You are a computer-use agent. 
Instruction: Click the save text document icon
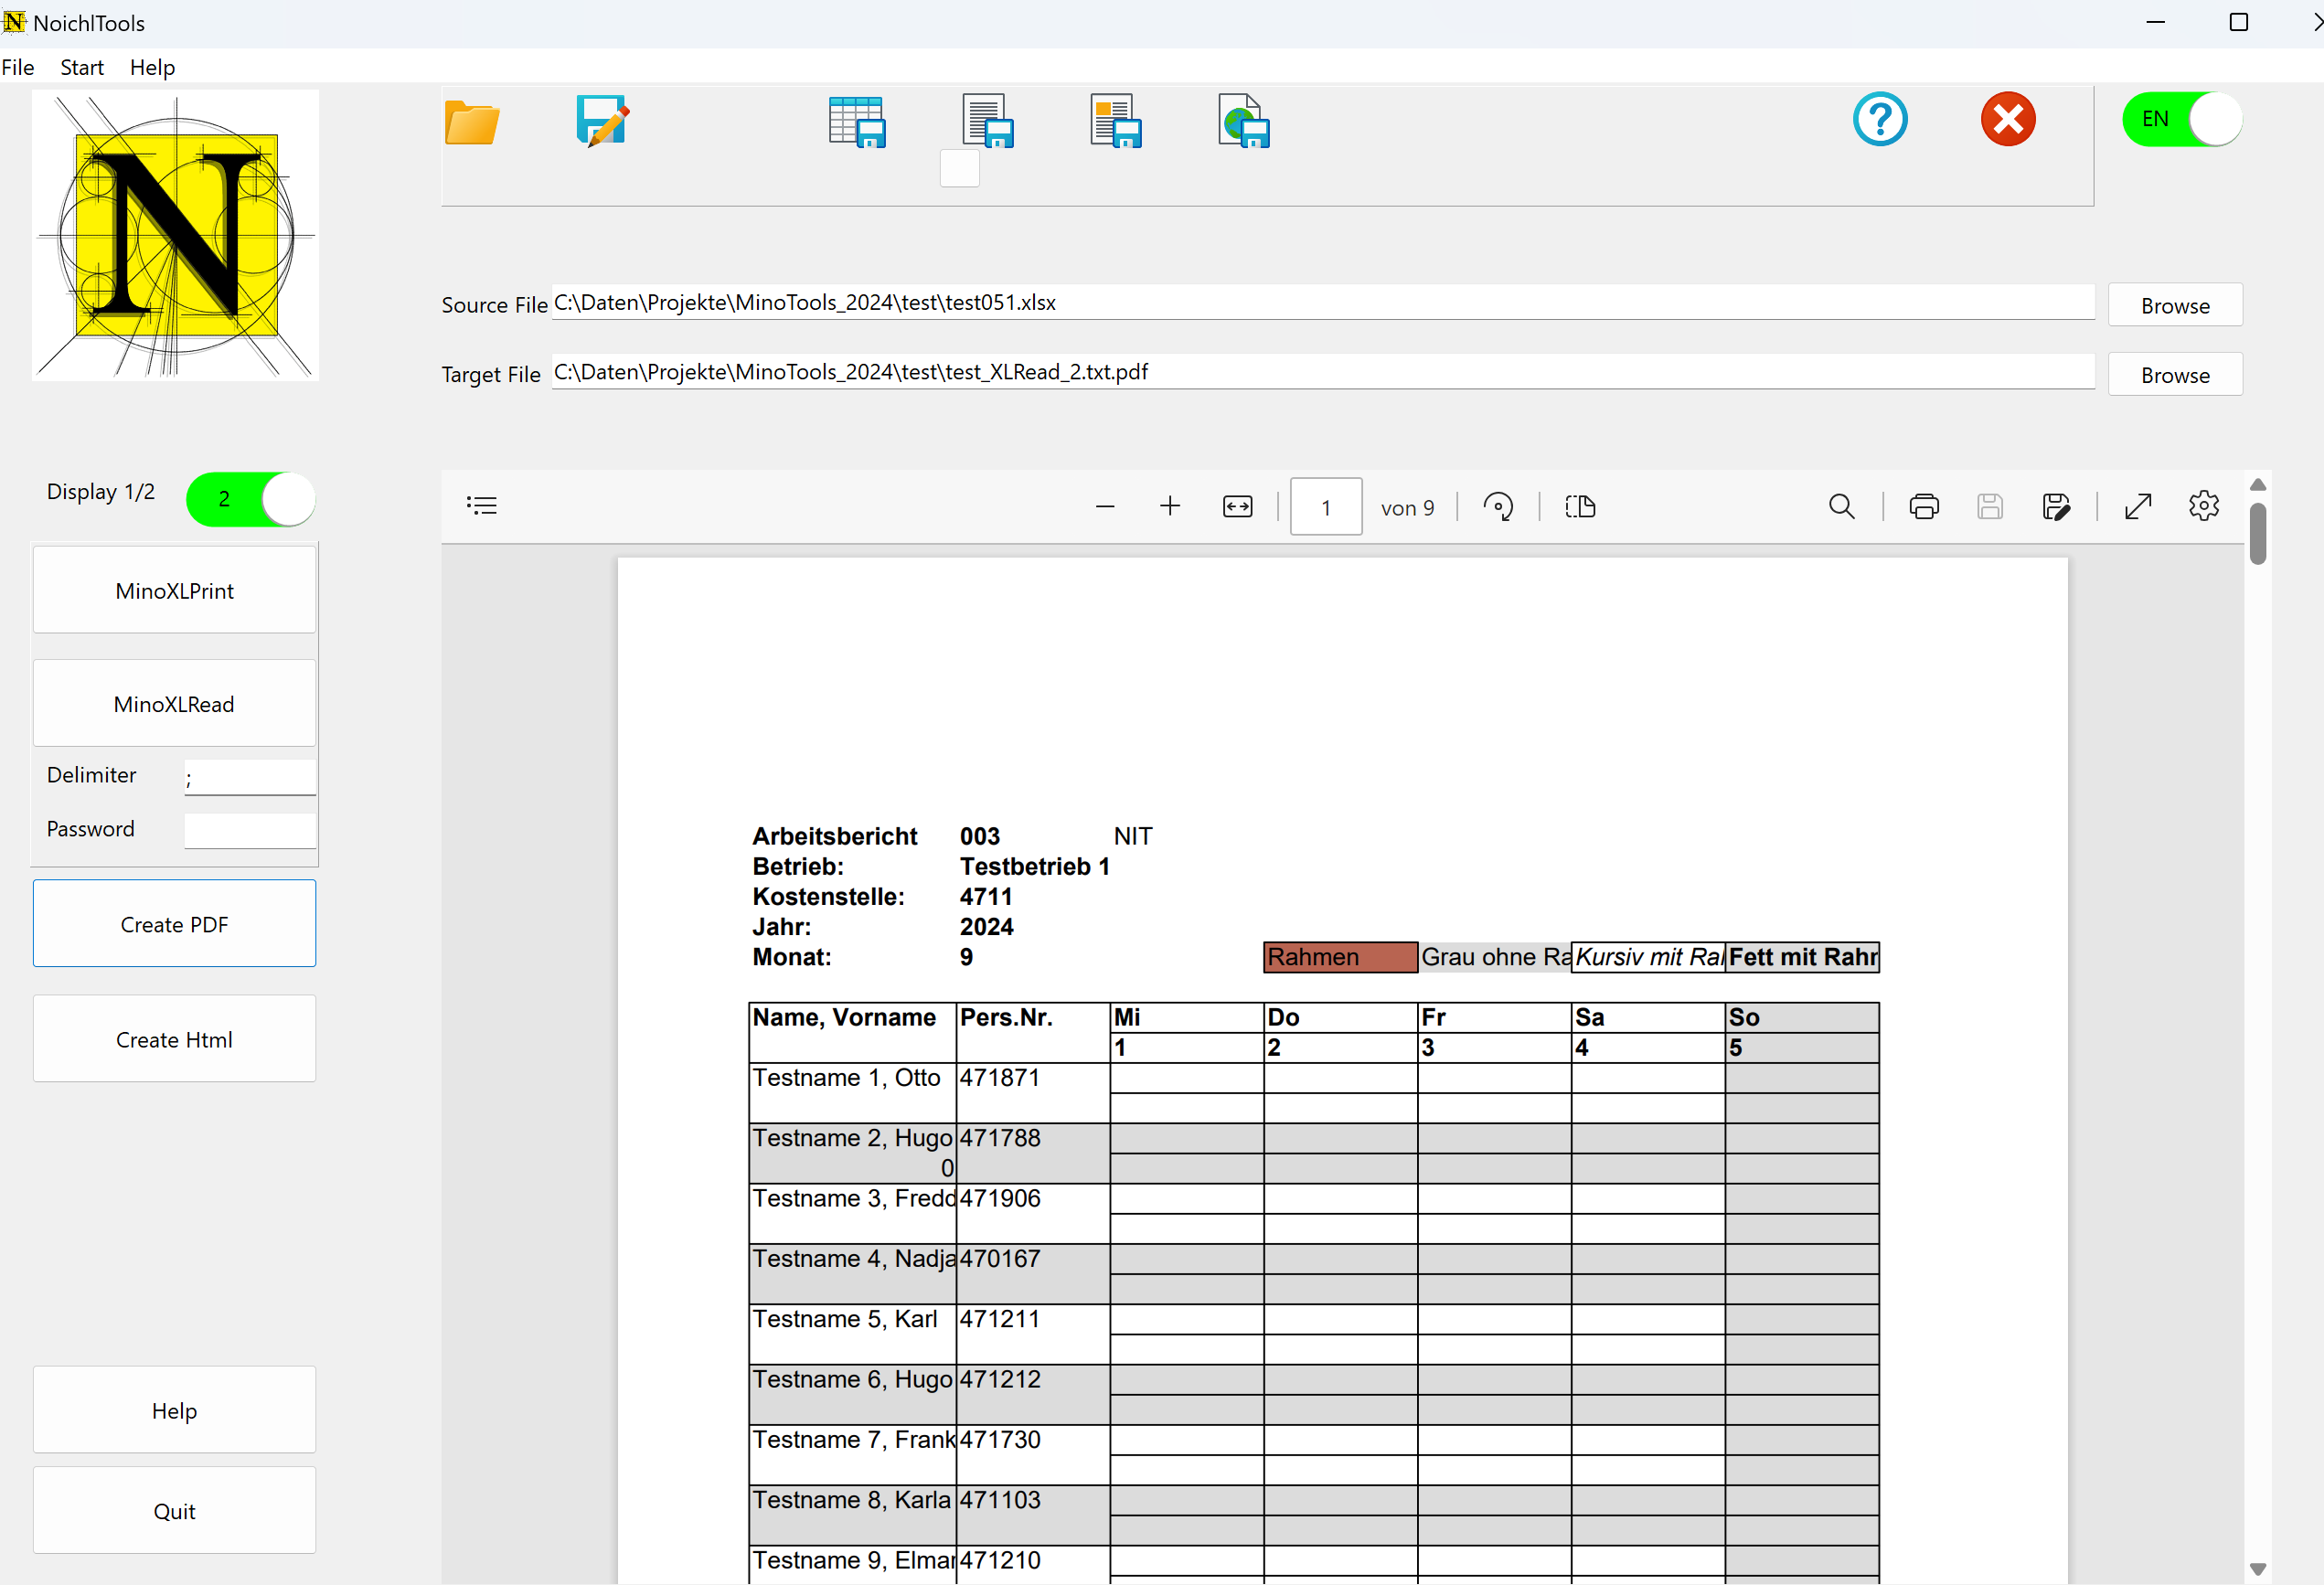tap(987, 122)
